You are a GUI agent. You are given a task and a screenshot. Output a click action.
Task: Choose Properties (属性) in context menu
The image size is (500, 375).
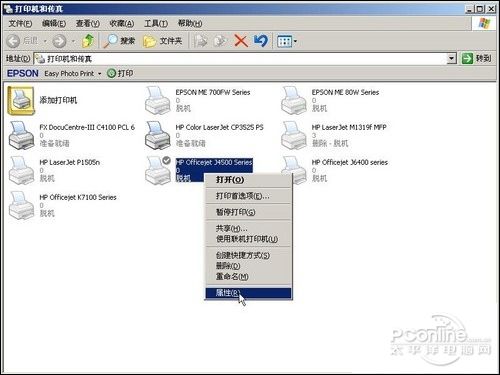248,293
